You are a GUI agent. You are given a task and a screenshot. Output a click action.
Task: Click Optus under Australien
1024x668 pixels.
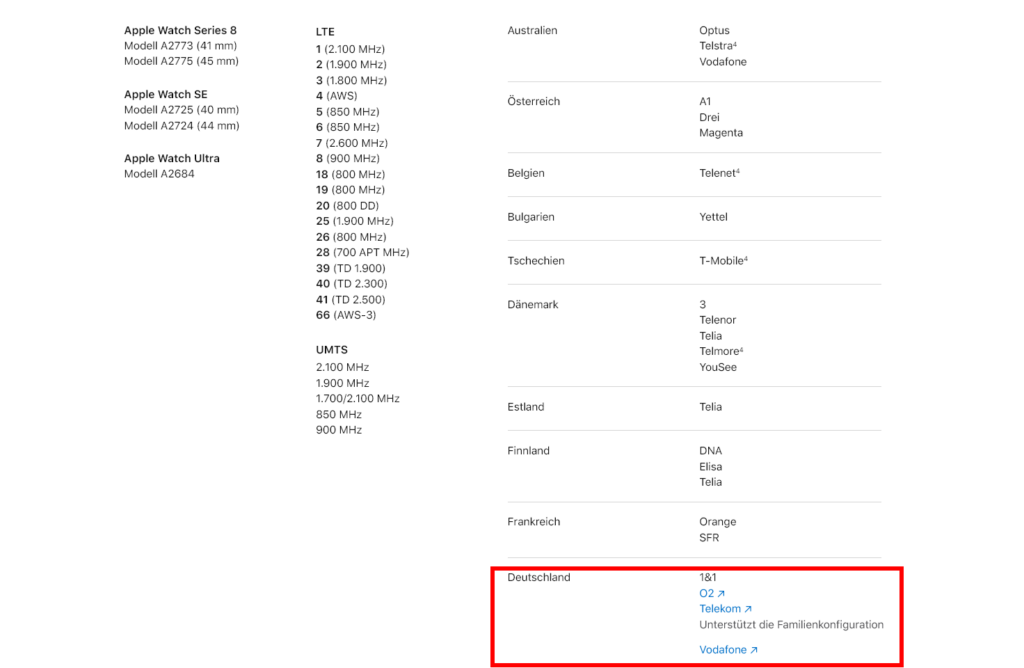714,30
